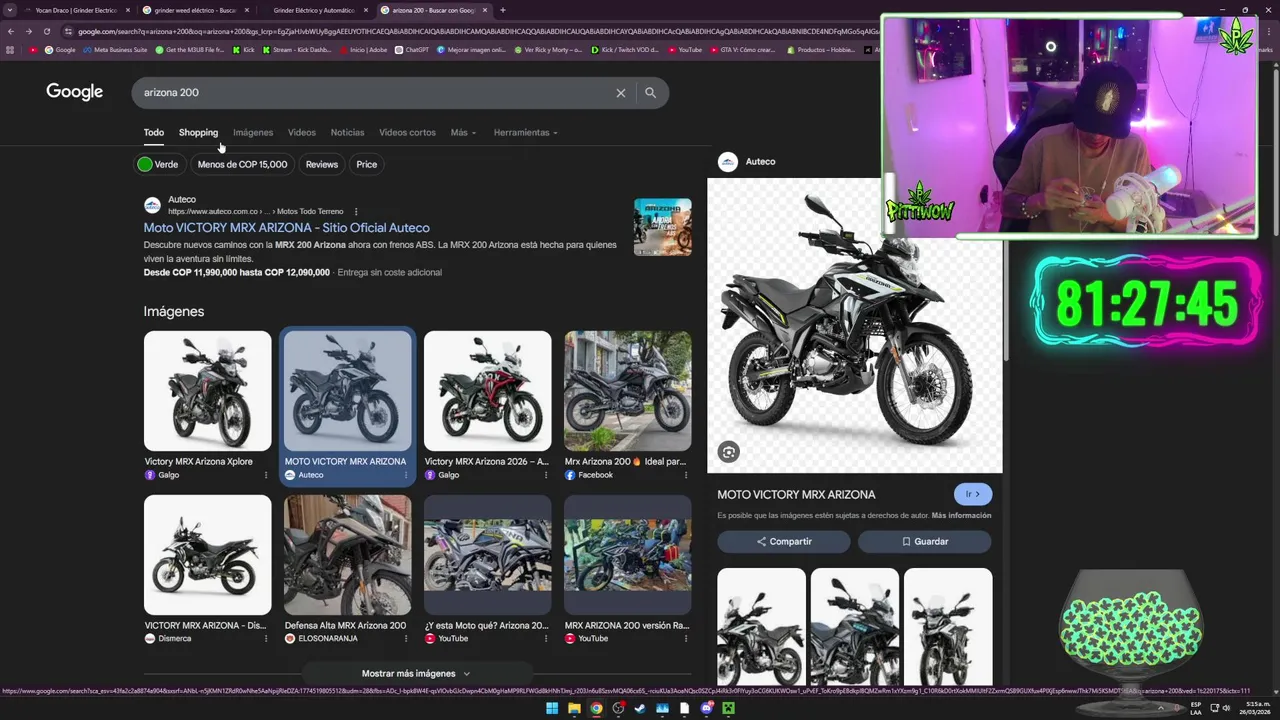Open VICTORY MRX ARIZONA Dismerca thumbnail

[207, 555]
